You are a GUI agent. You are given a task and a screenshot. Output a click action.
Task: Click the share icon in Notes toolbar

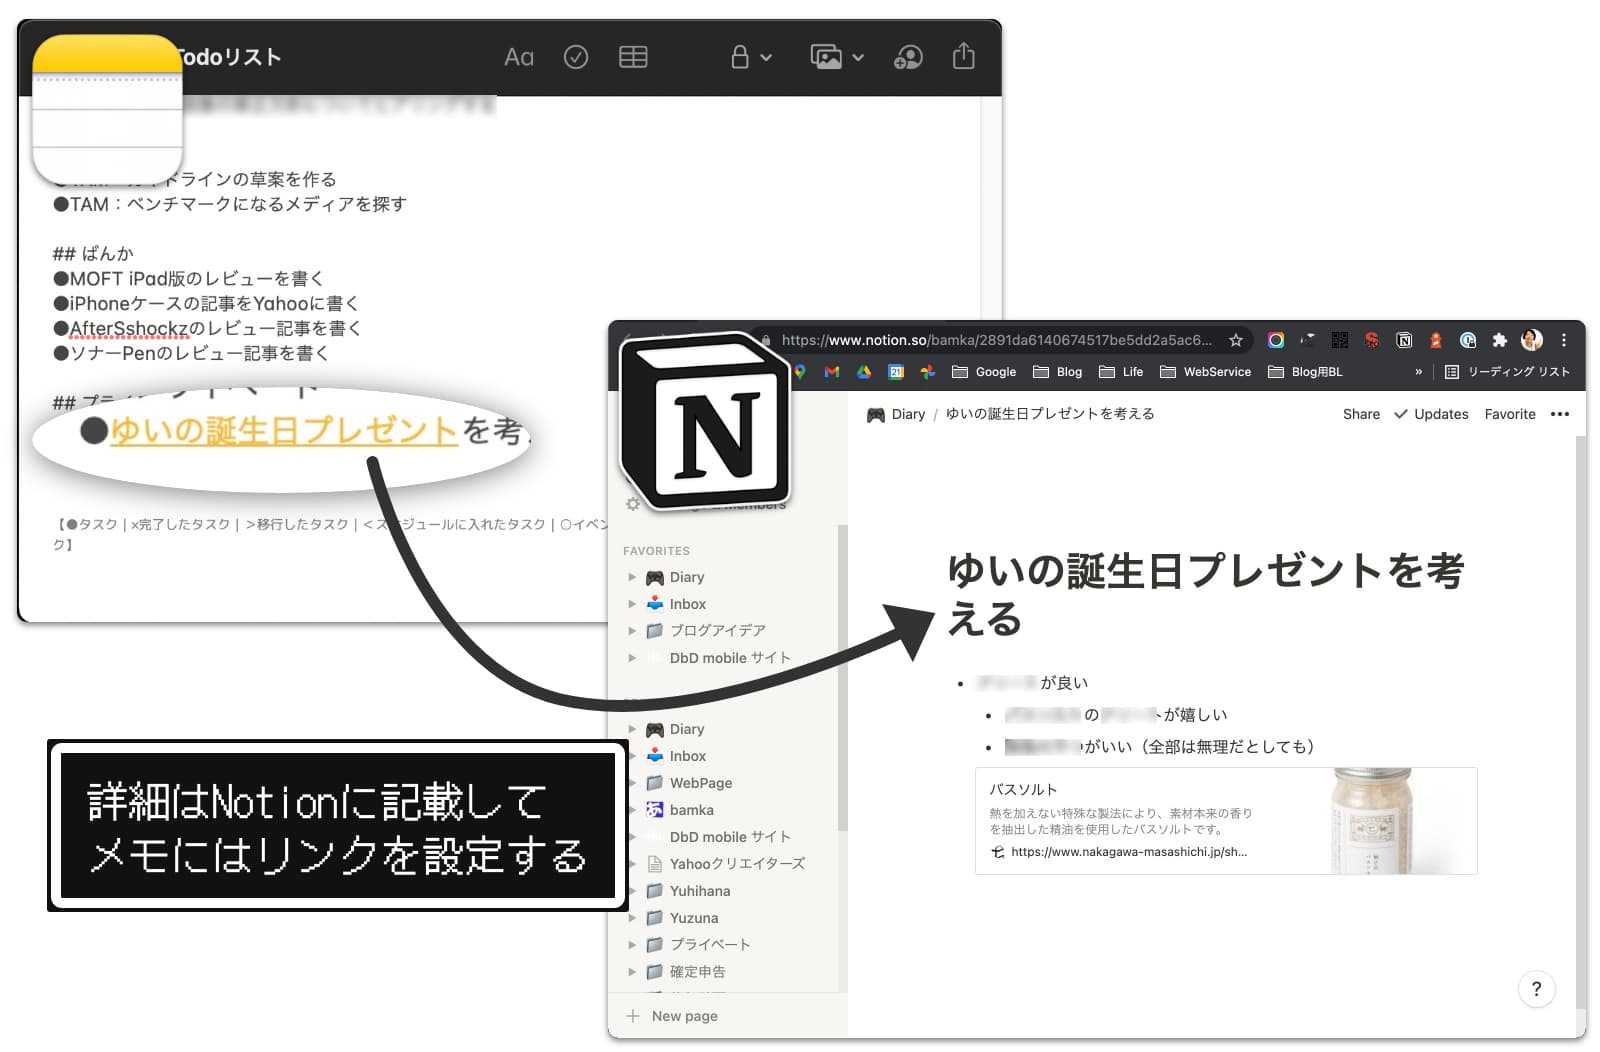[x=963, y=56]
